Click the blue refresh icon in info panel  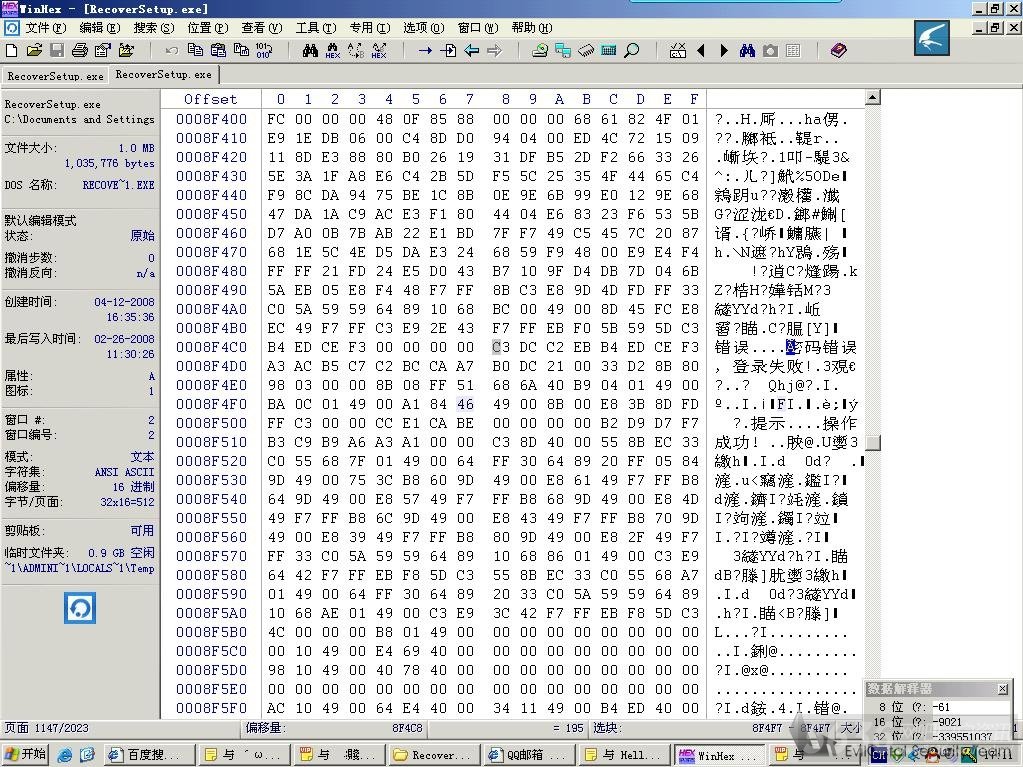coord(80,608)
